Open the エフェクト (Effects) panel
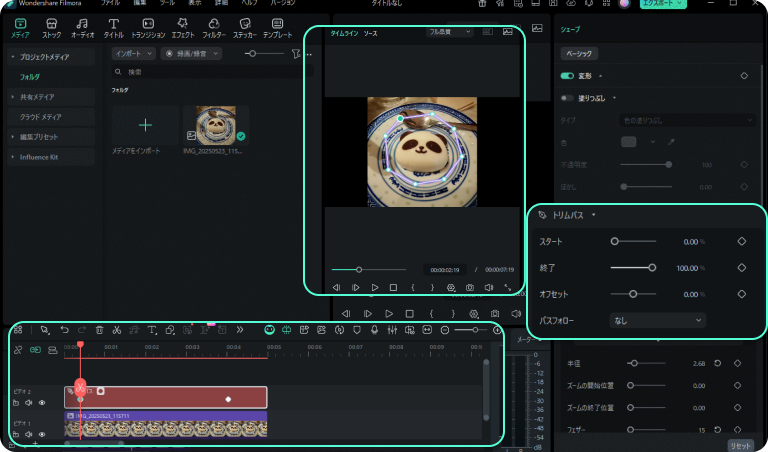 (181, 26)
